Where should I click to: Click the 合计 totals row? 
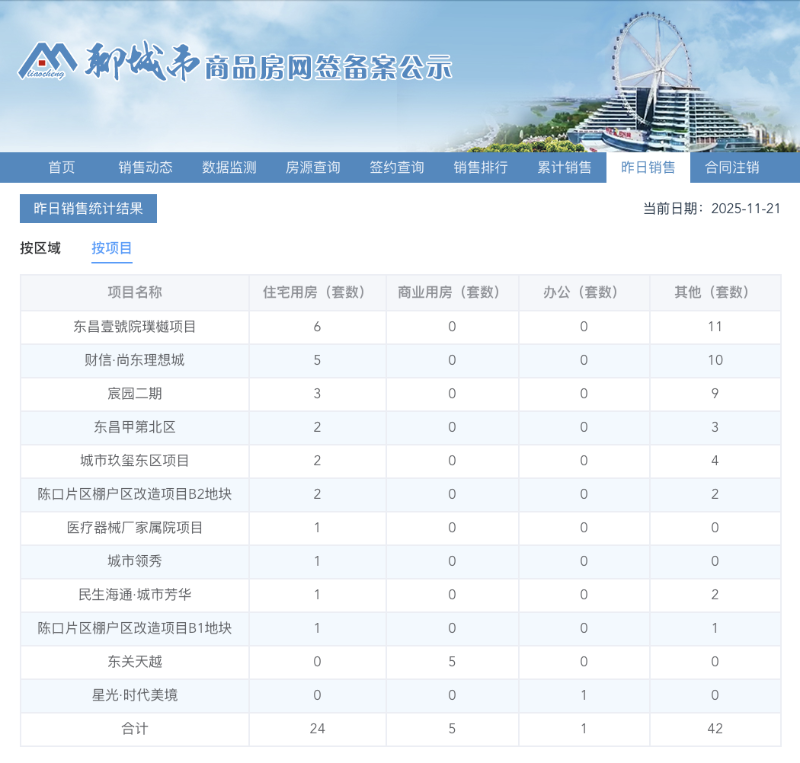click(x=135, y=729)
